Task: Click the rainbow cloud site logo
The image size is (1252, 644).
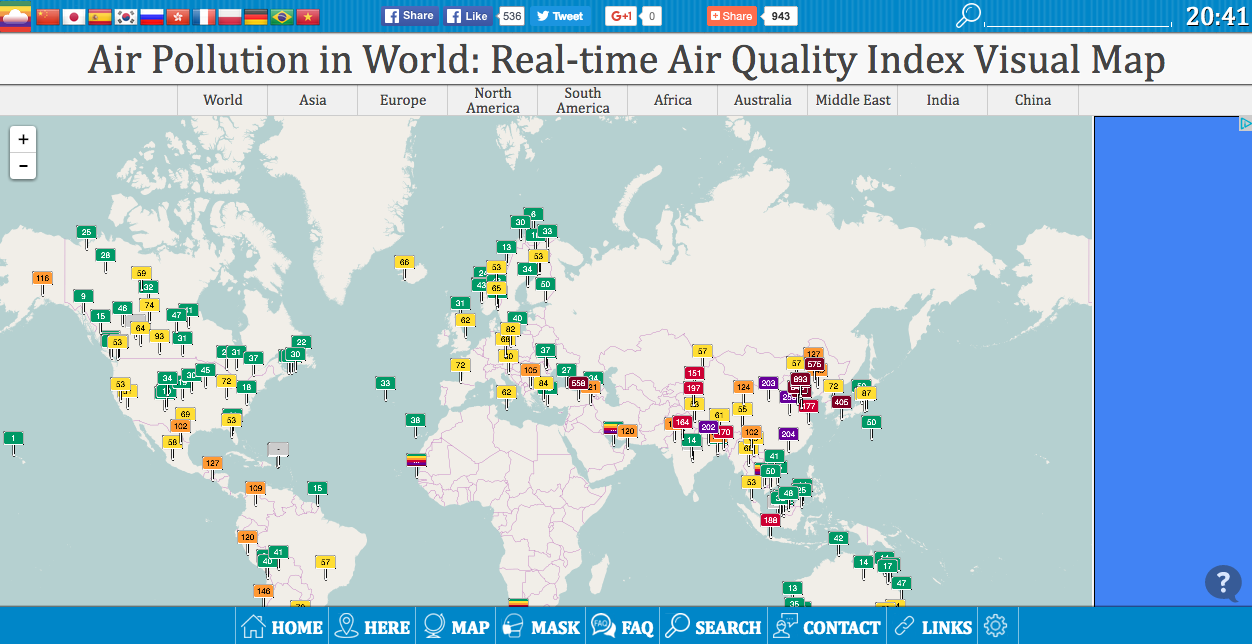Action: click(x=16, y=15)
